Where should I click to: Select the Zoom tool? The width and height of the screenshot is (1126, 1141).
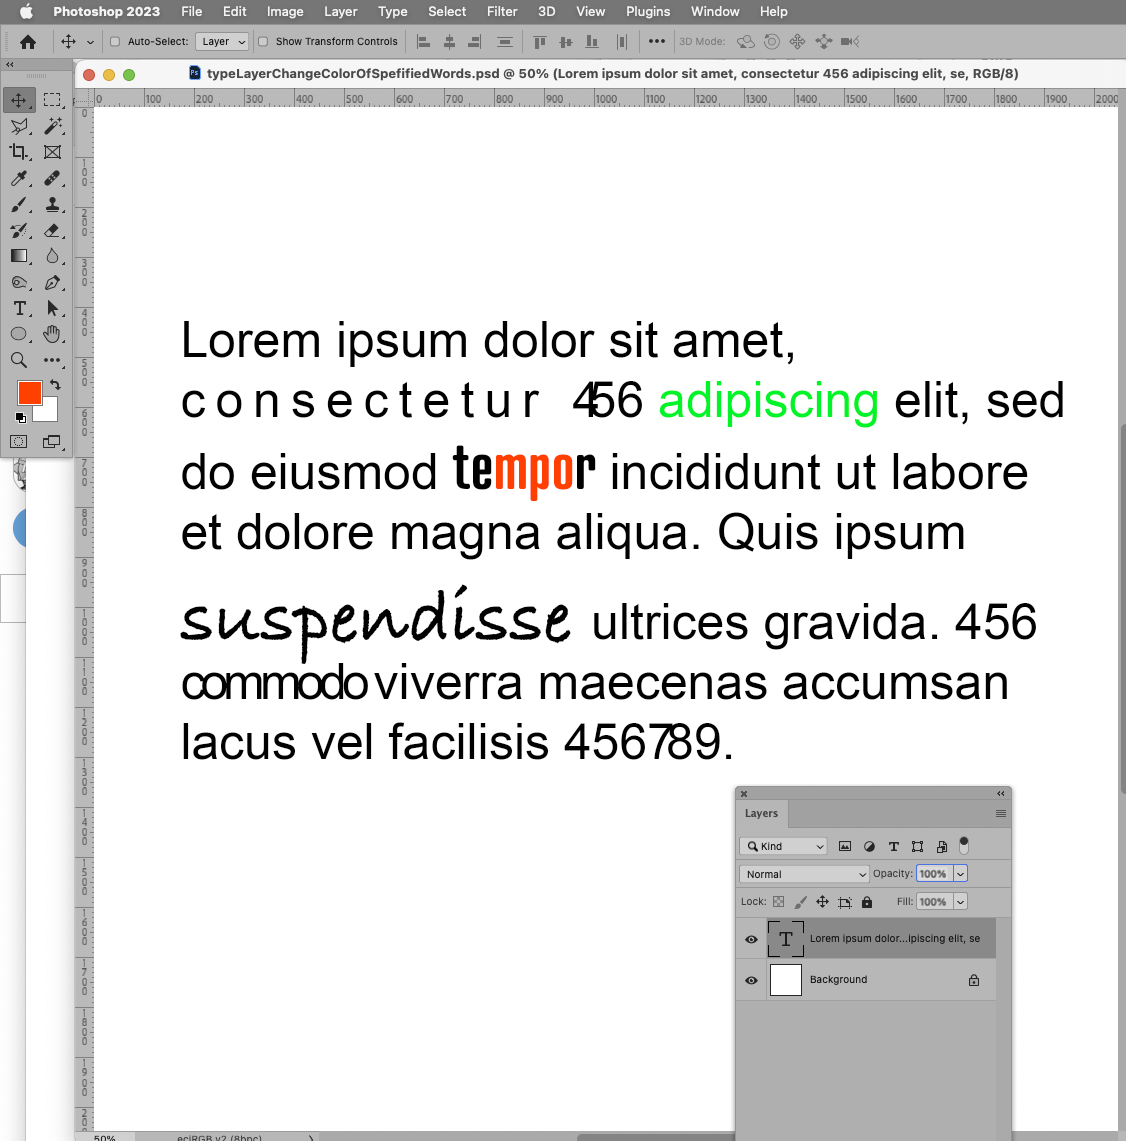20,360
